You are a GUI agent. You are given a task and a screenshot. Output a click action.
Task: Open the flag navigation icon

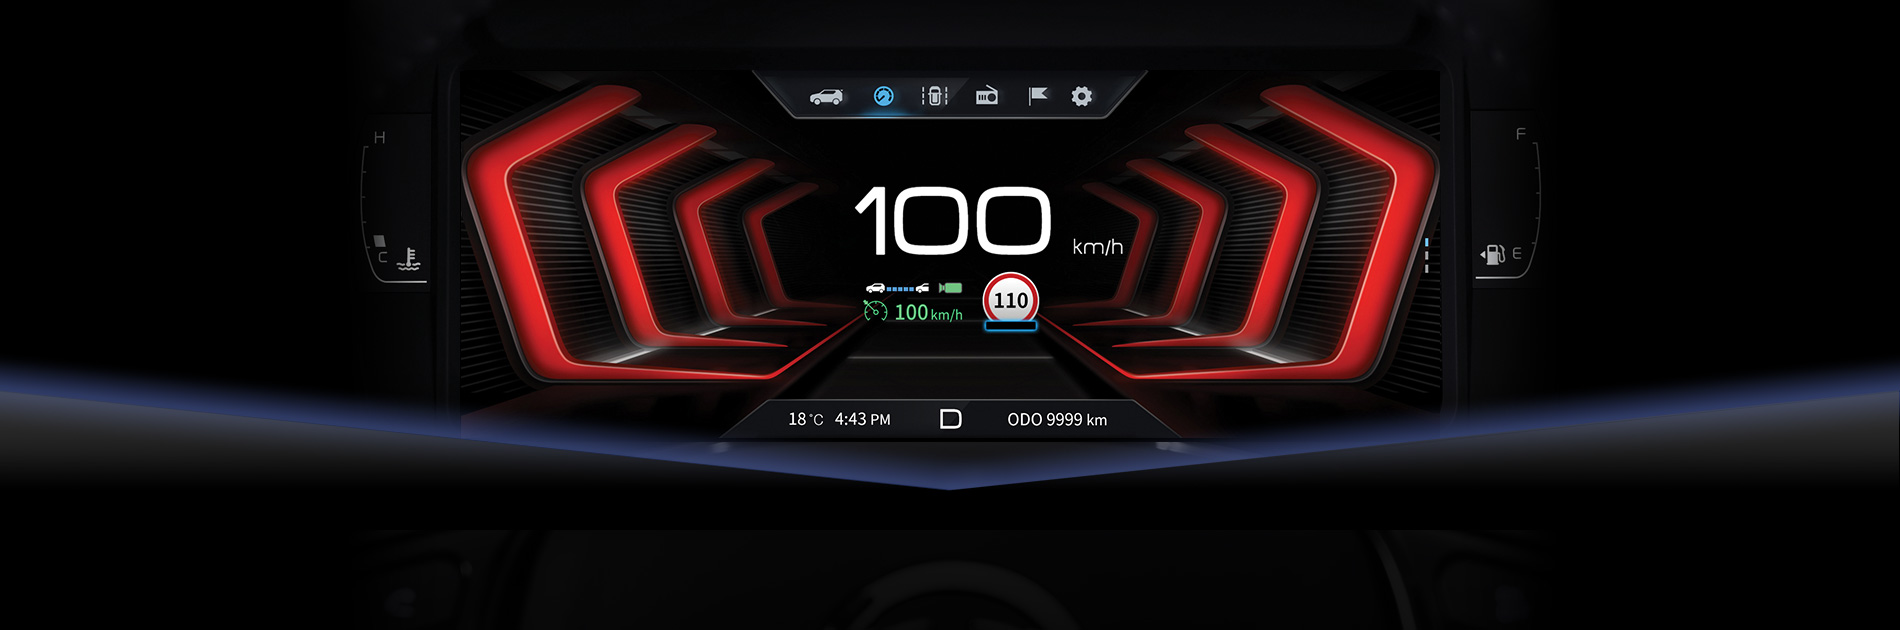(1038, 95)
